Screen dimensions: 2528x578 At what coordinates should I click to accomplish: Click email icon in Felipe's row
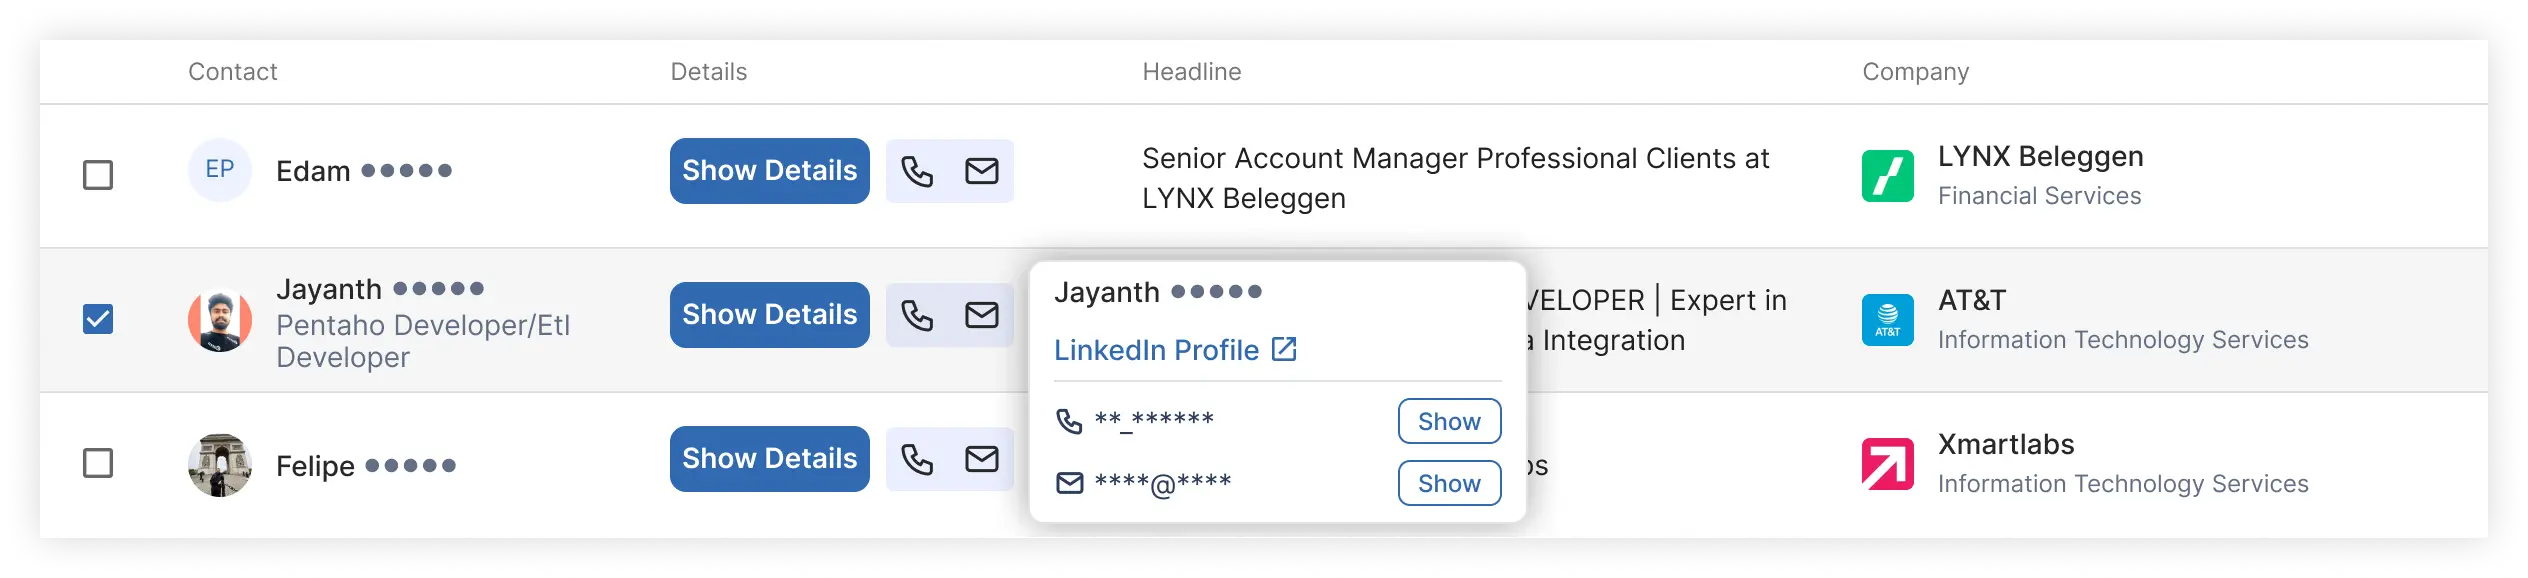click(x=981, y=459)
